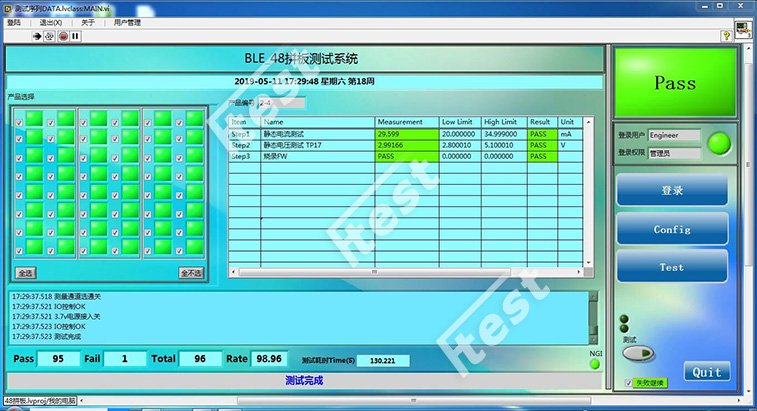Open the 退出(X) menu
757x411 pixels.
(x=50, y=21)
